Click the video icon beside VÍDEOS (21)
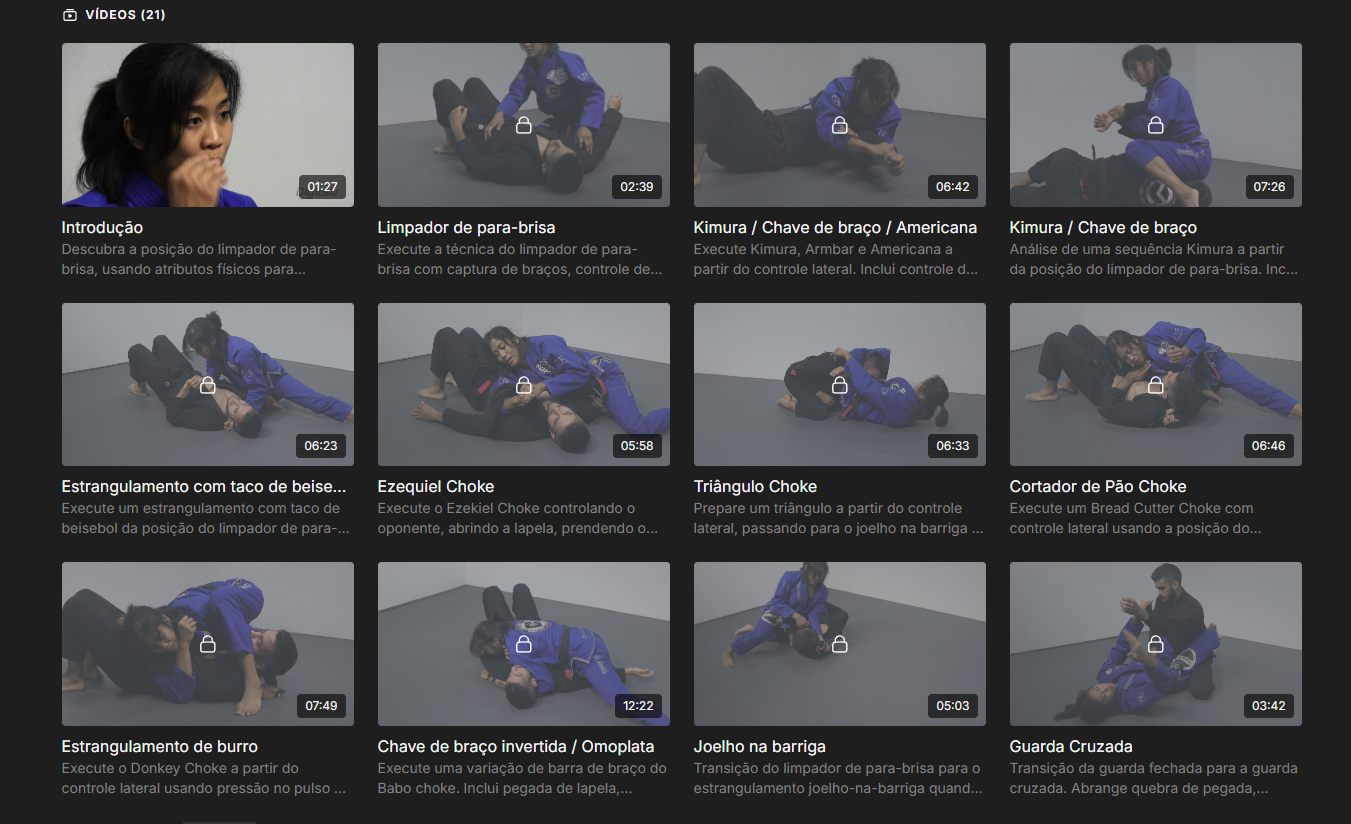 (69, 15)
